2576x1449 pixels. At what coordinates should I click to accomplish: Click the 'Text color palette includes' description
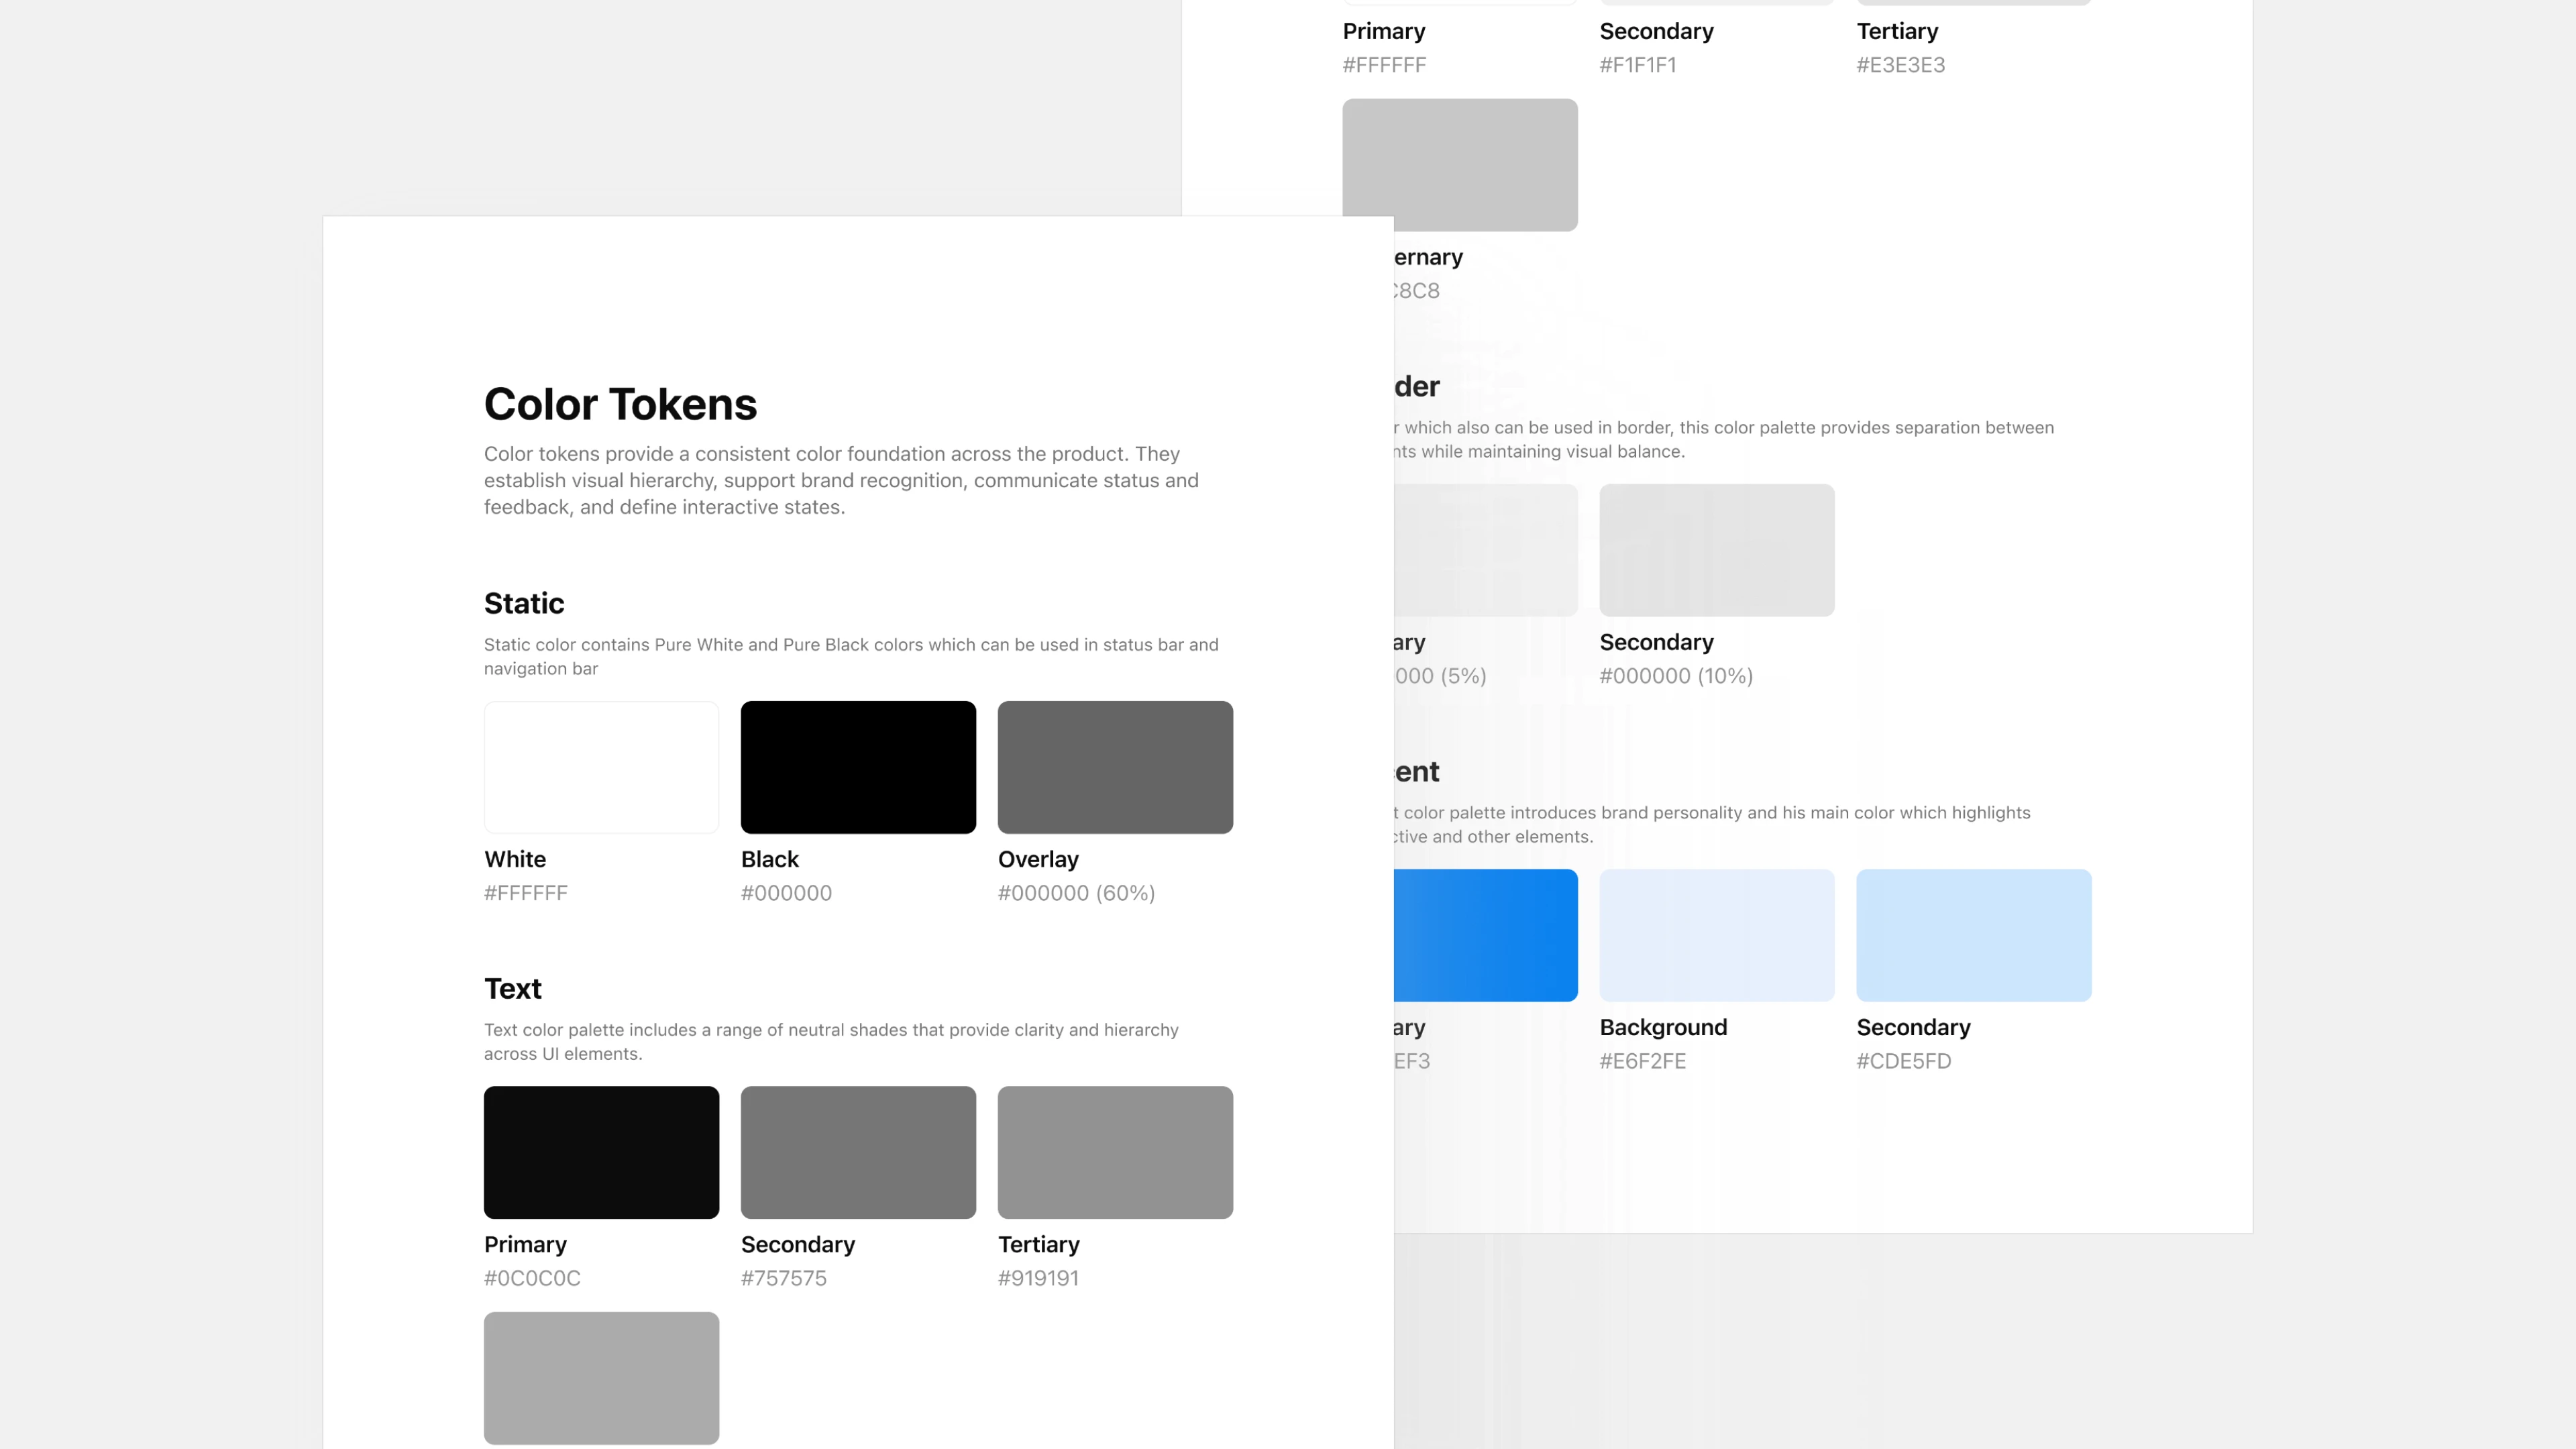point(831,1041)
